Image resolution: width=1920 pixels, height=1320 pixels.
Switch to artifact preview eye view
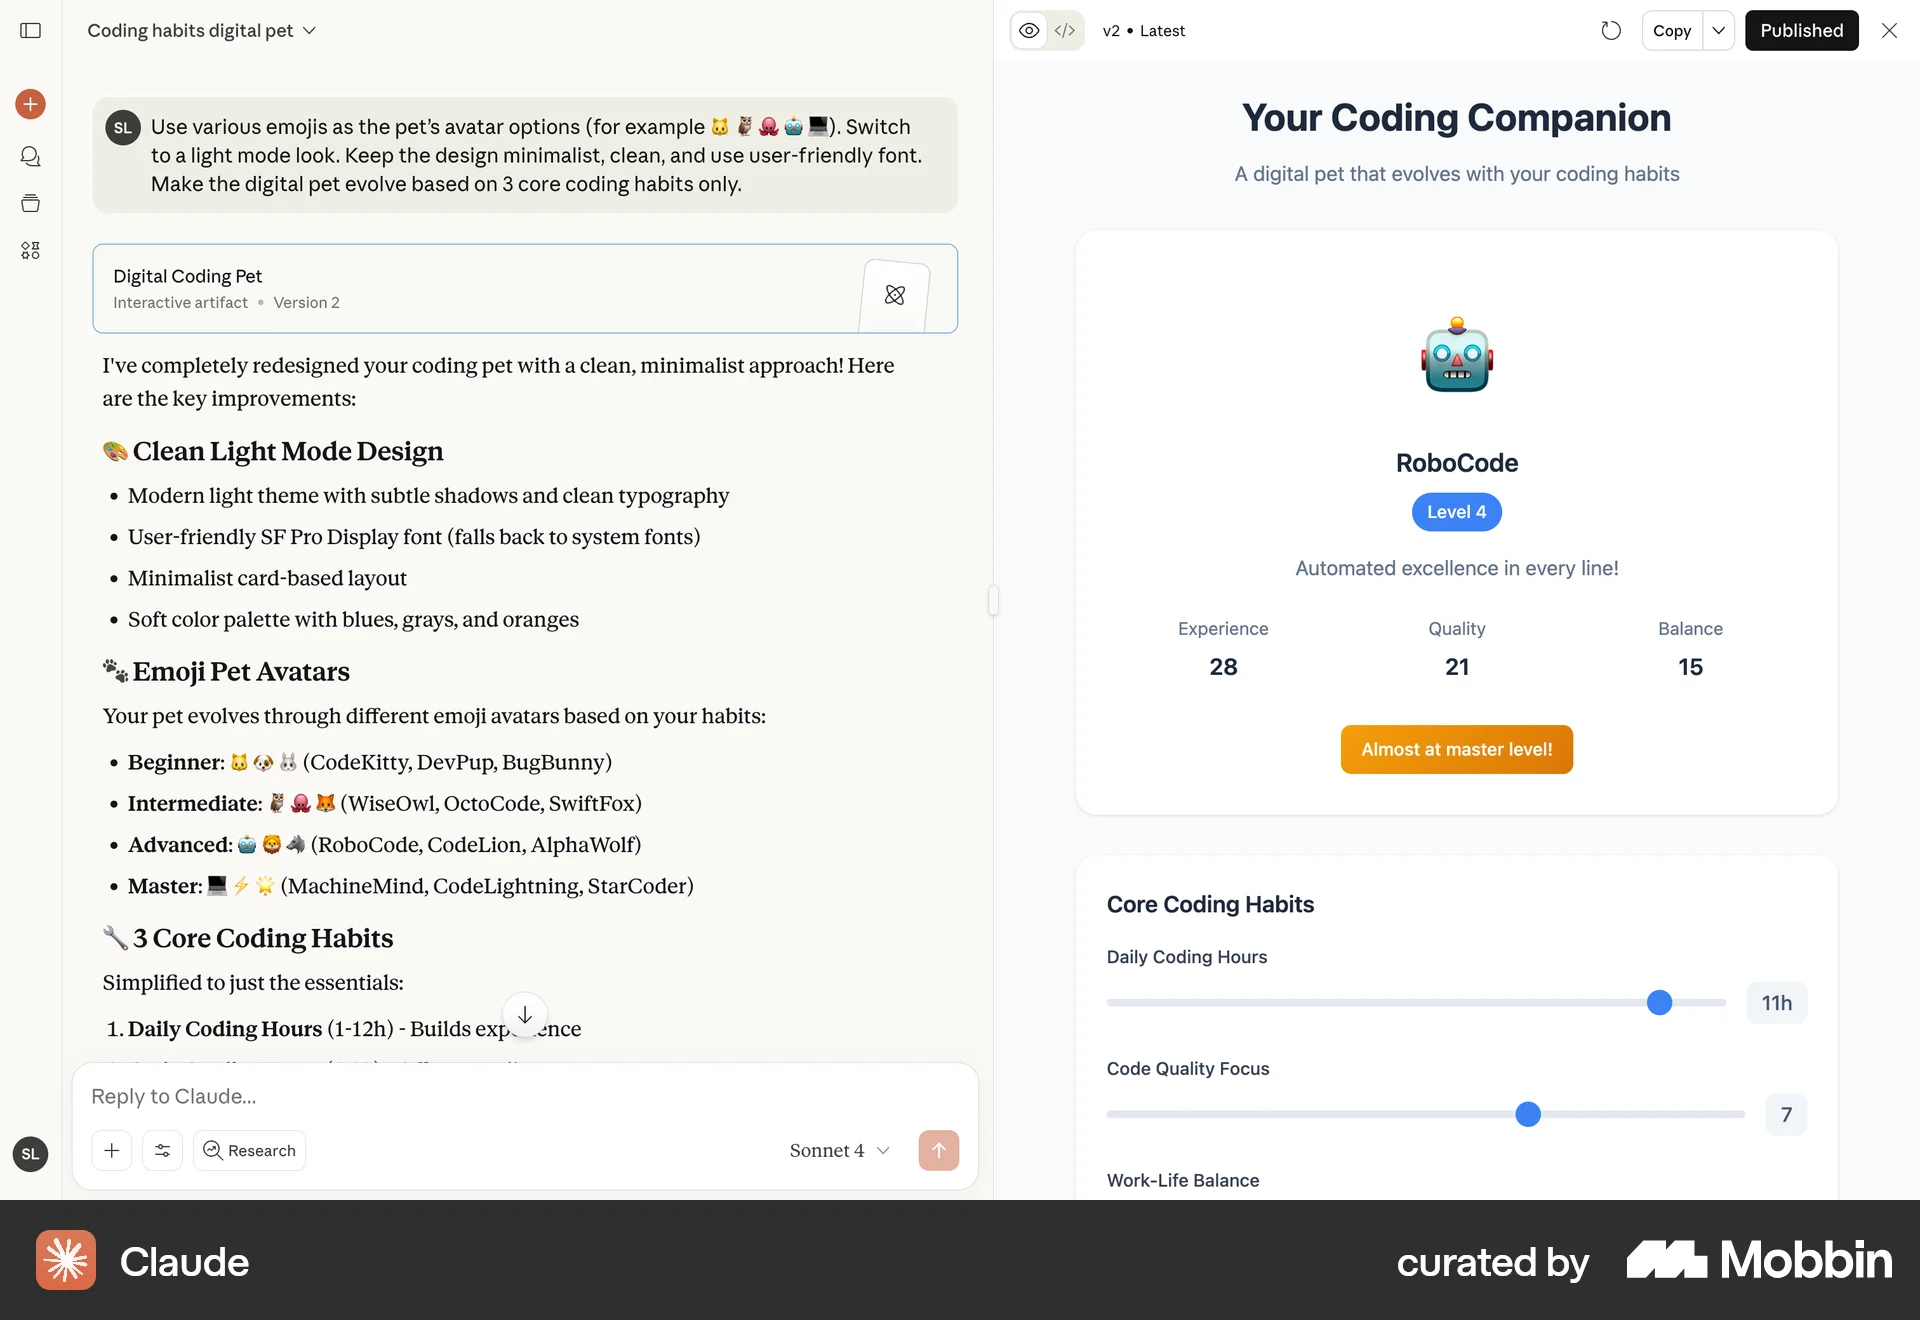pos(1029,31)
